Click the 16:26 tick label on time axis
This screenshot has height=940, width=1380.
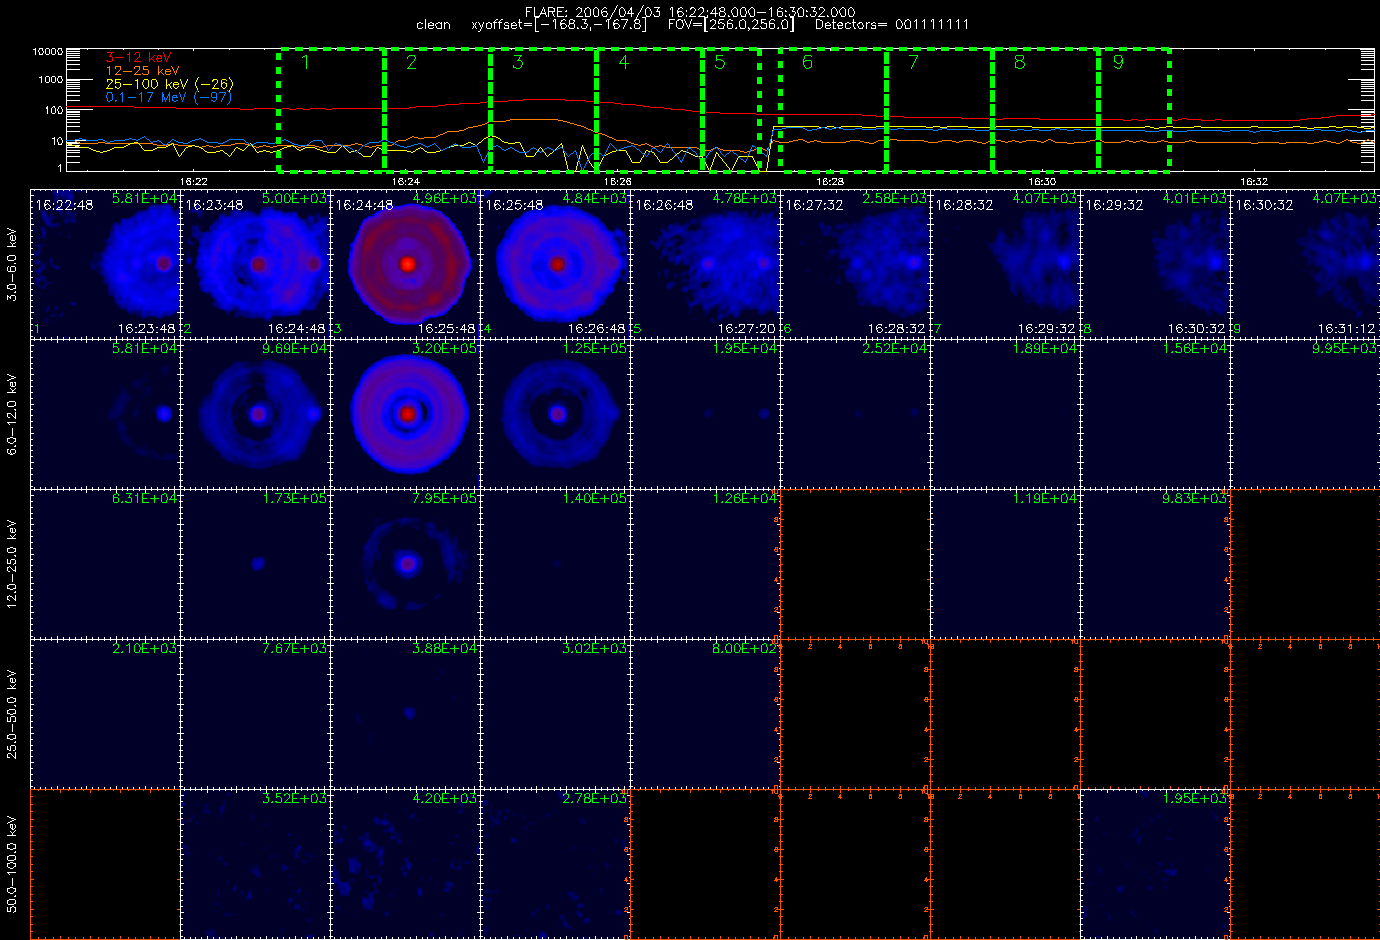[x=617, y=182]
